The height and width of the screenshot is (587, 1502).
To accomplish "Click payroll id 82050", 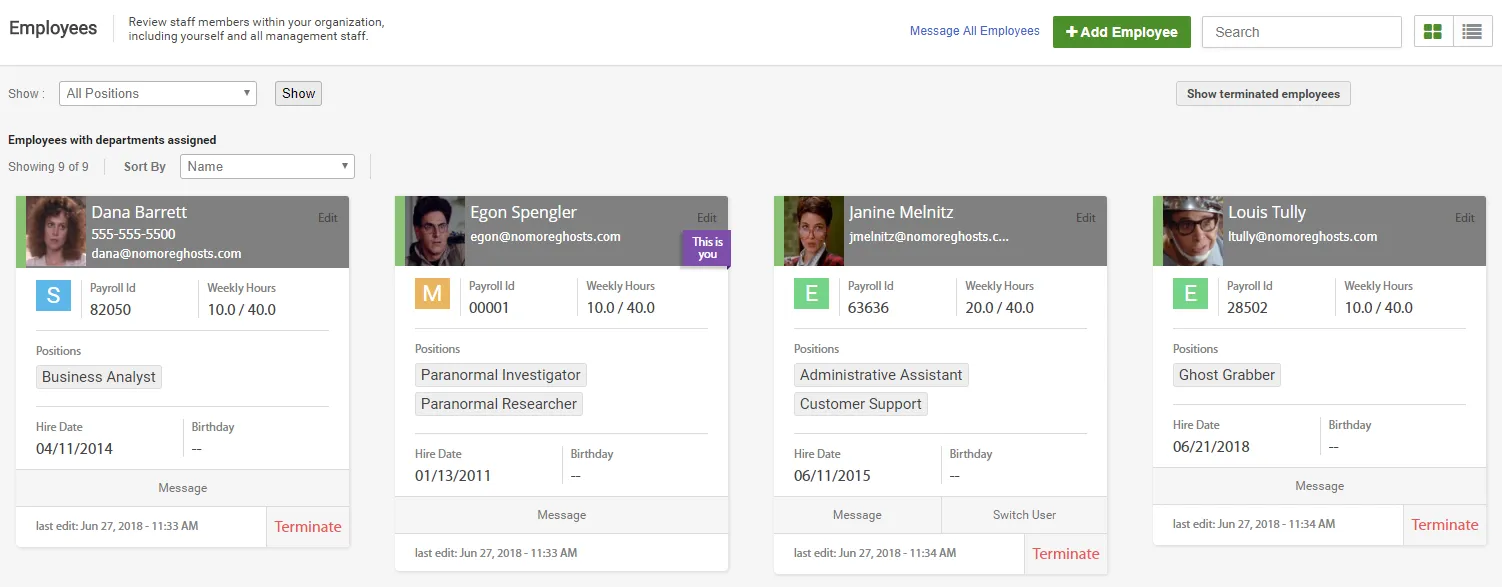I will (110, 310).
